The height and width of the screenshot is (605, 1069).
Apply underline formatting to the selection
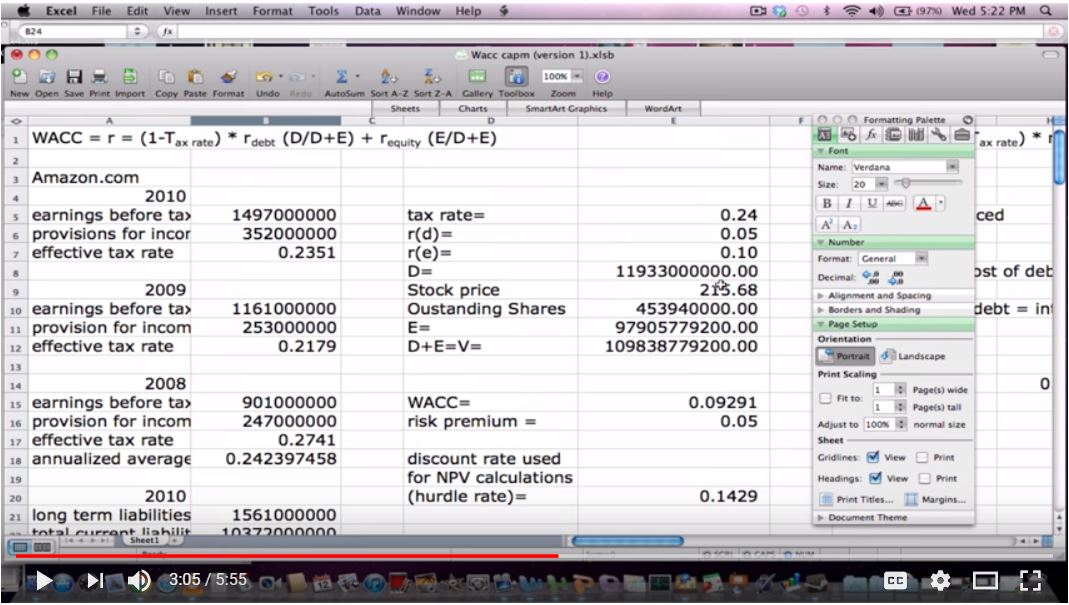pyautogui.click(x=871, y=203)
